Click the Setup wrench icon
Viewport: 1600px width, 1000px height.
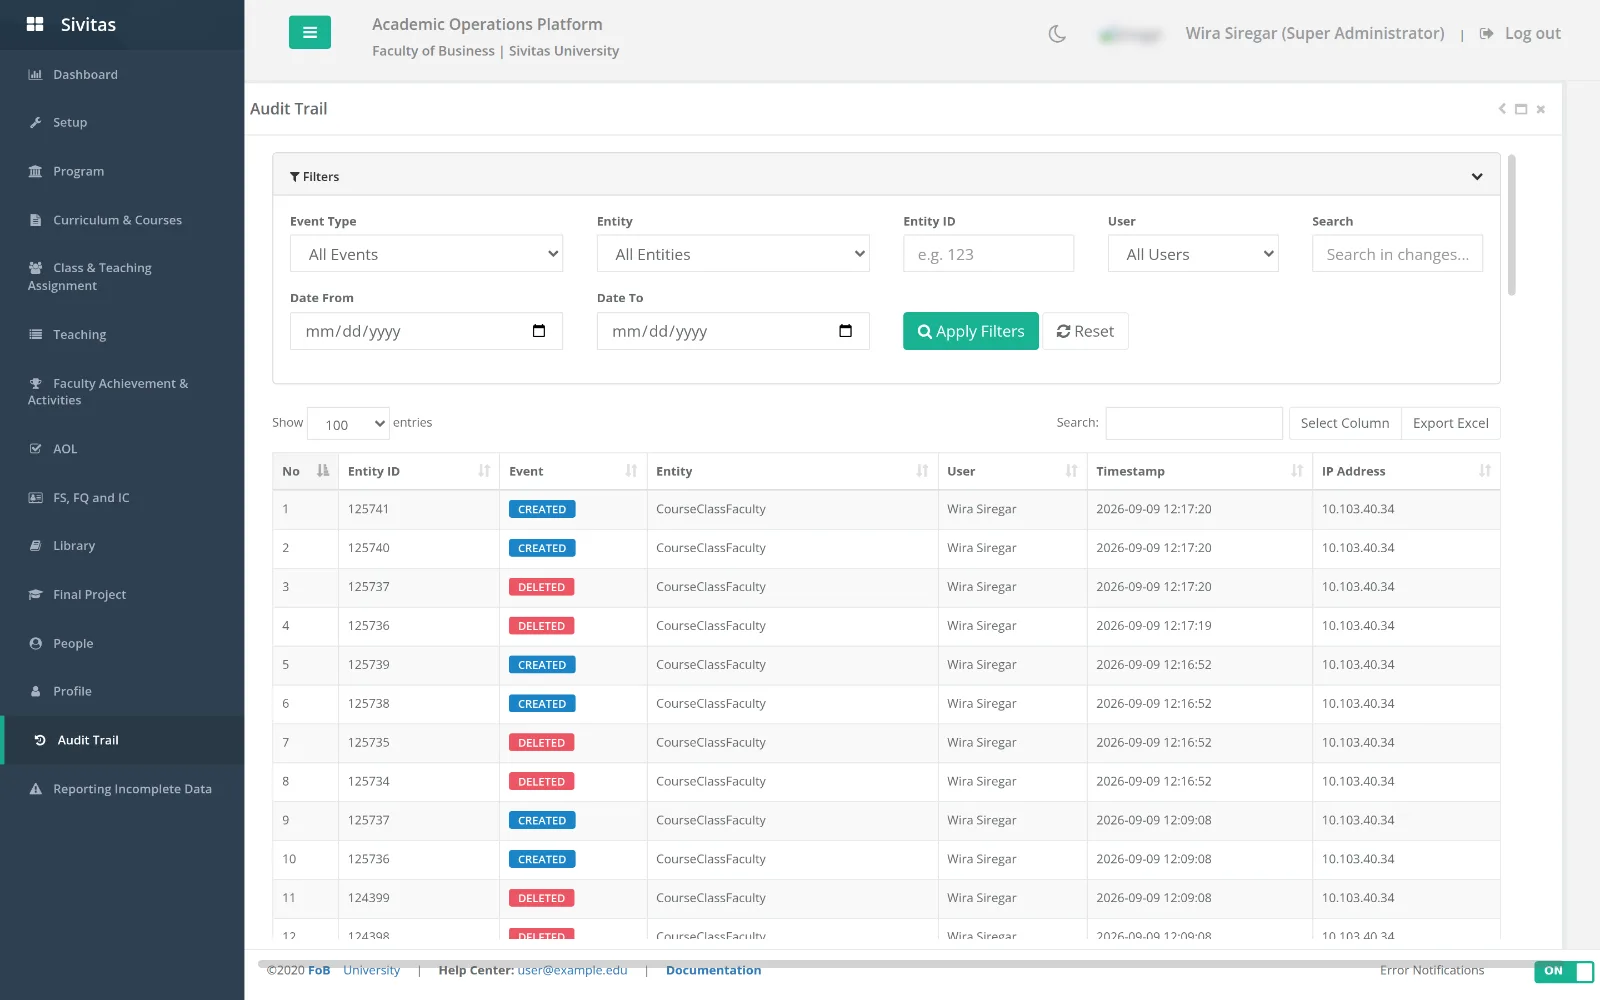(x=35, y=123)
